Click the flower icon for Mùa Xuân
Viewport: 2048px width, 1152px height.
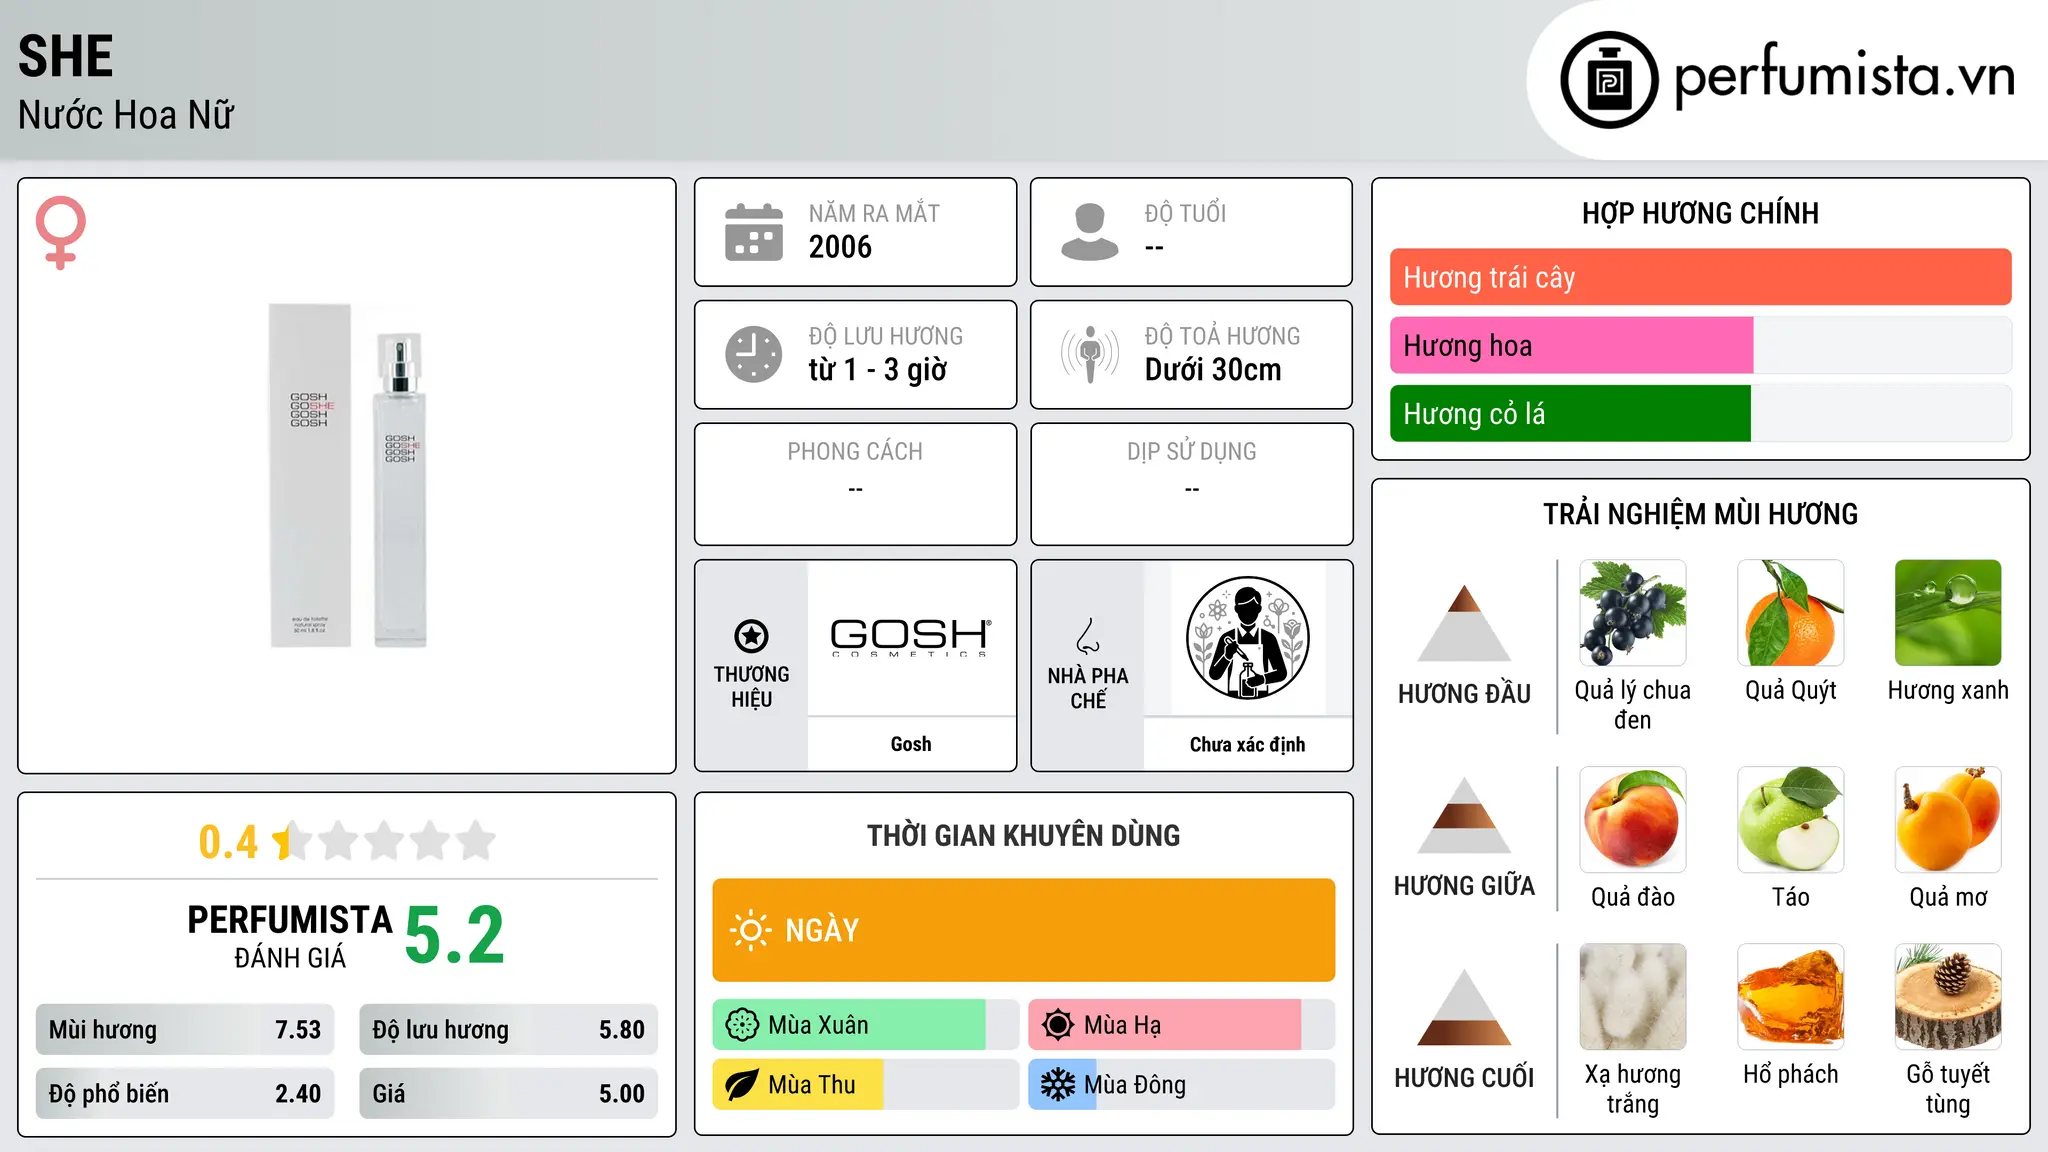coord(742,1025)
